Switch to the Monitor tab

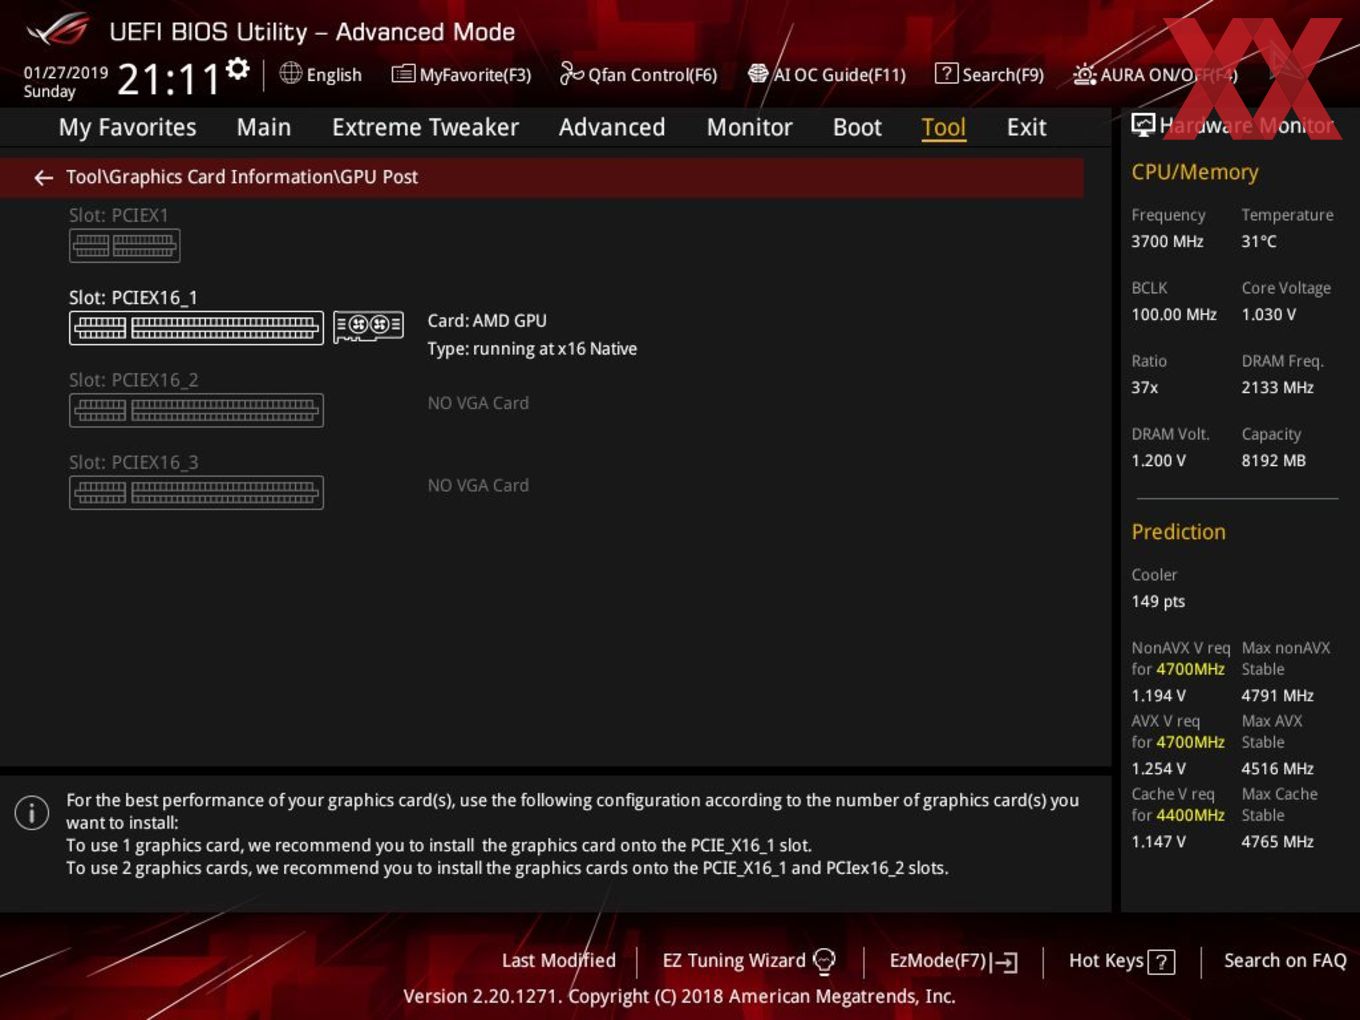pyautogui.click(x=749, y=127)
